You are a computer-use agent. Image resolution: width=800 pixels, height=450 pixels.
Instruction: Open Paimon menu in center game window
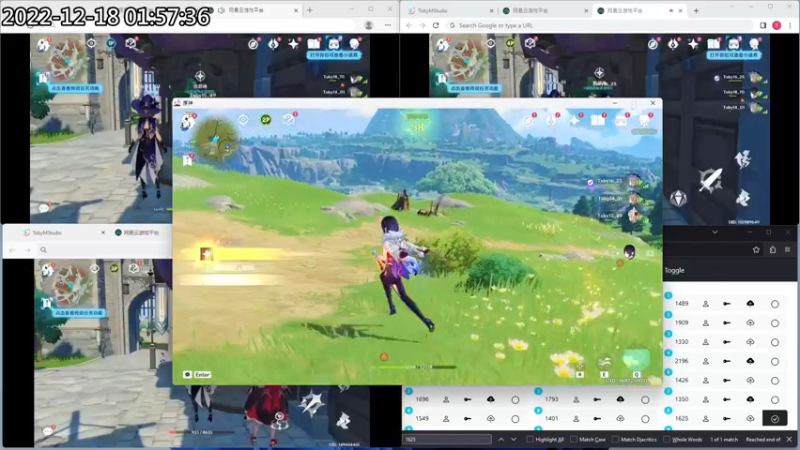coord(188,121)
